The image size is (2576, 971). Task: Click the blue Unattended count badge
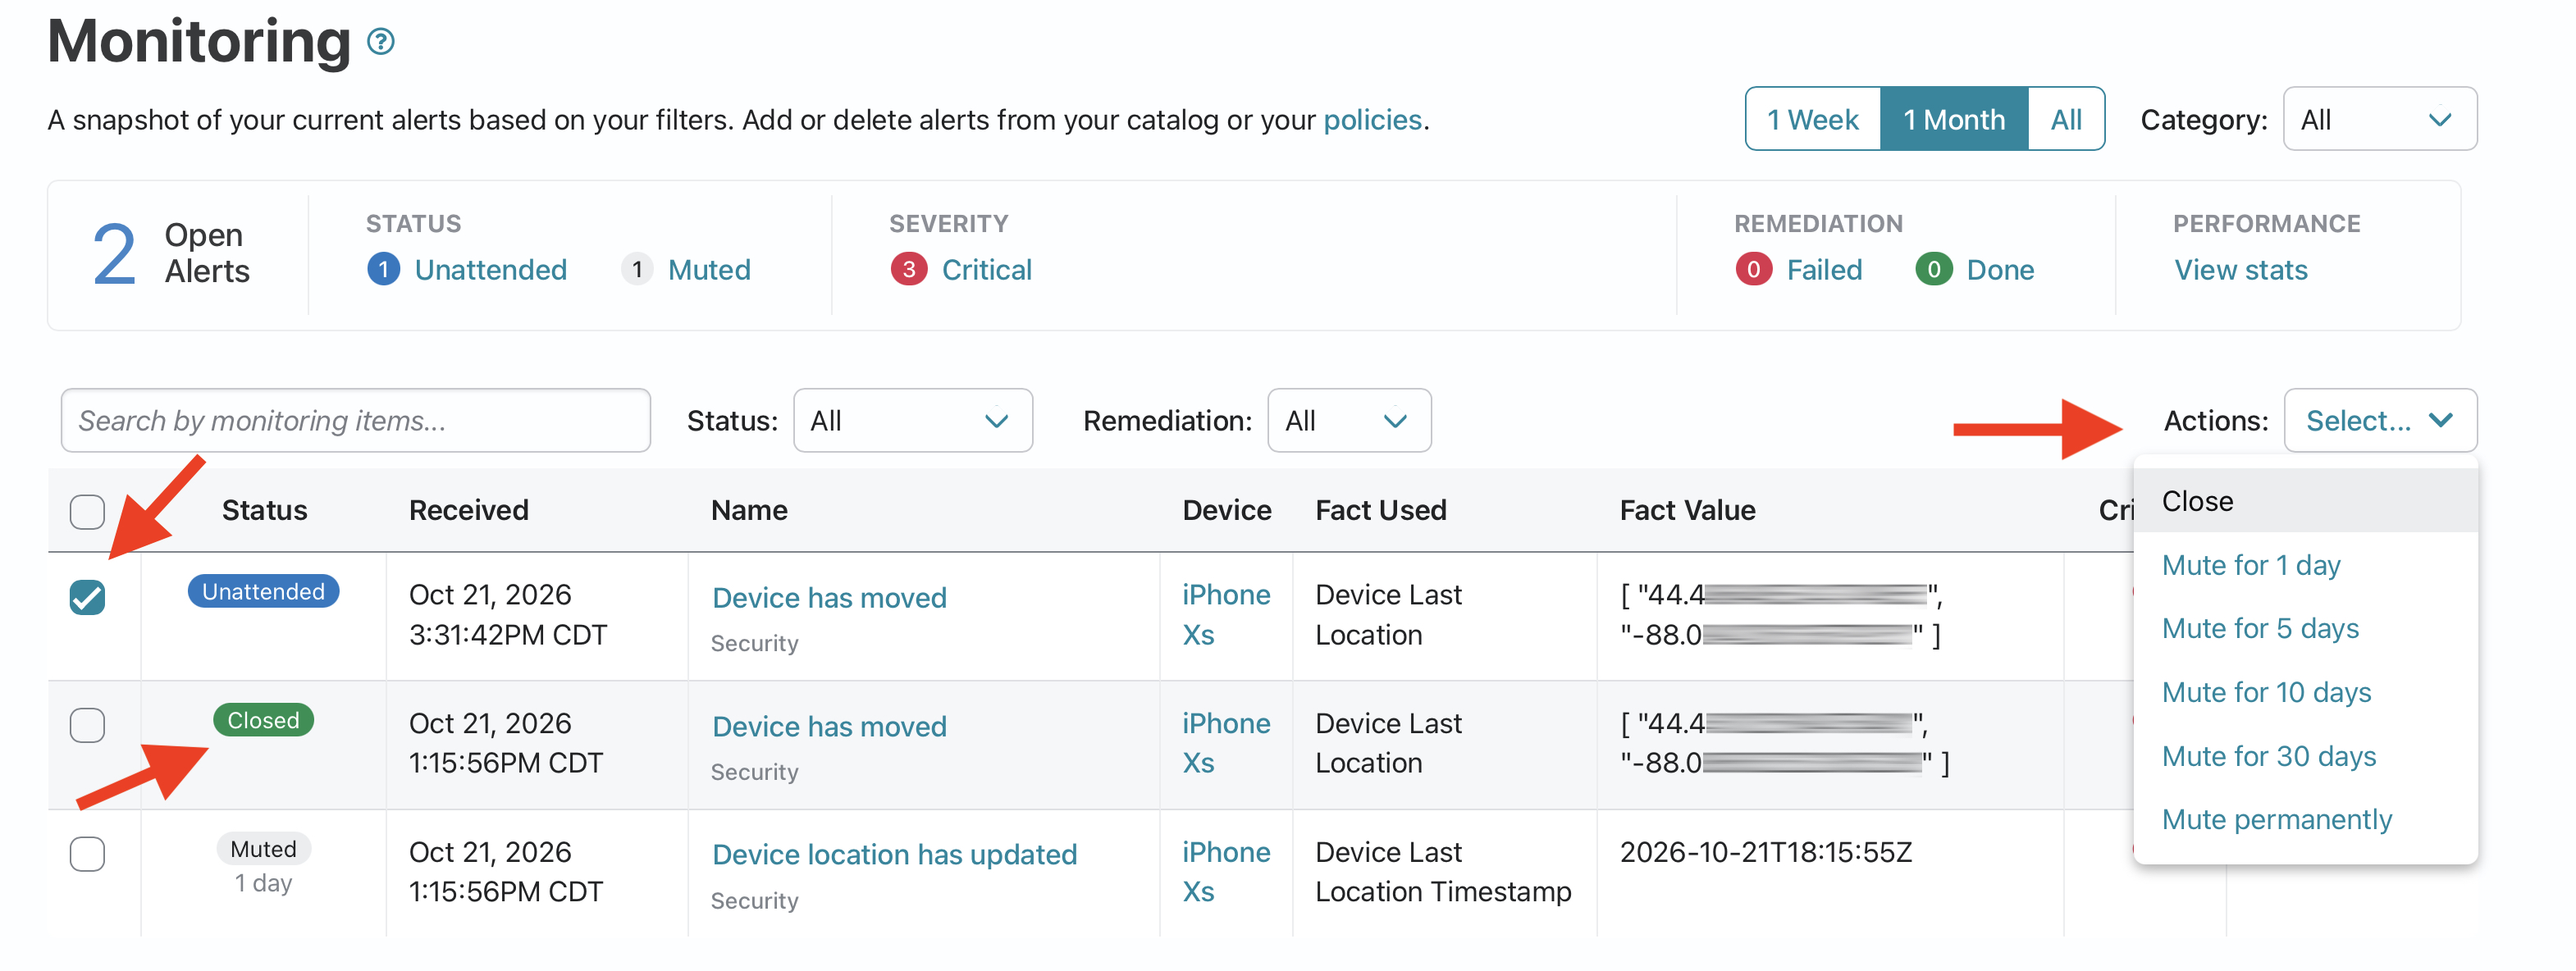tap(383, 269)
